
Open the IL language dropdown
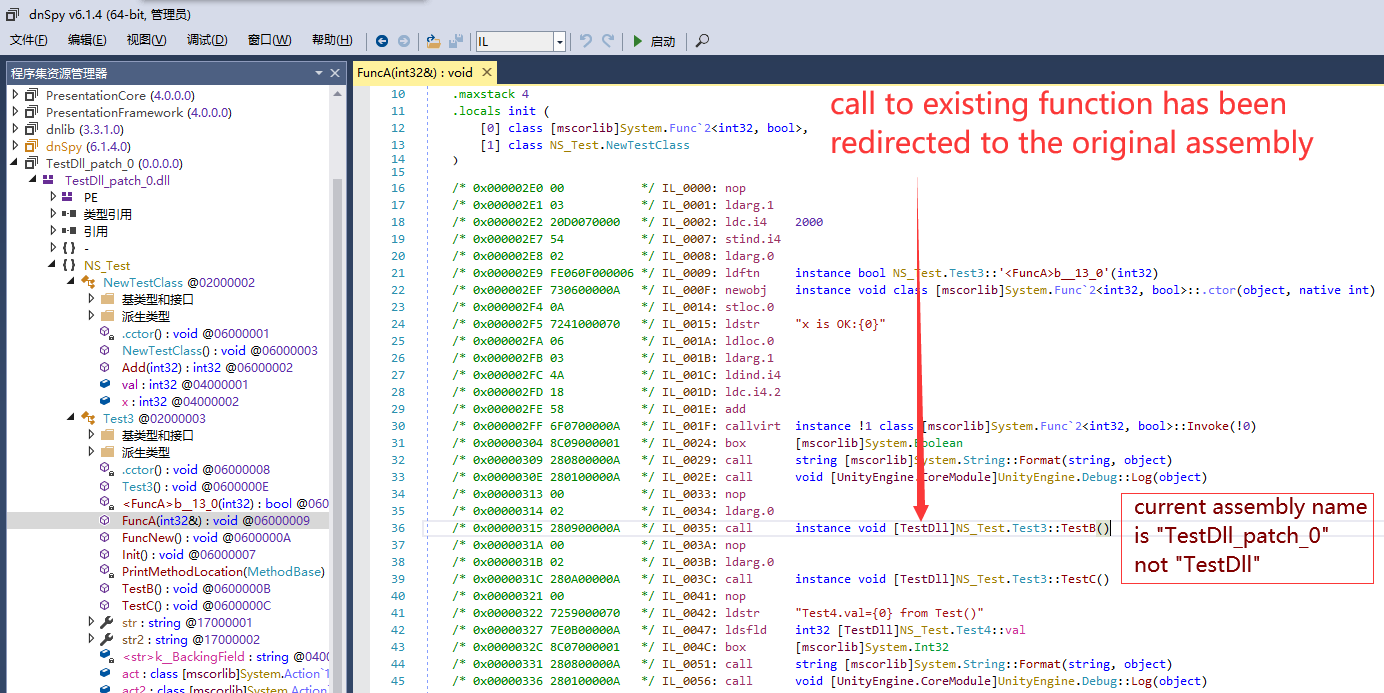559,41
